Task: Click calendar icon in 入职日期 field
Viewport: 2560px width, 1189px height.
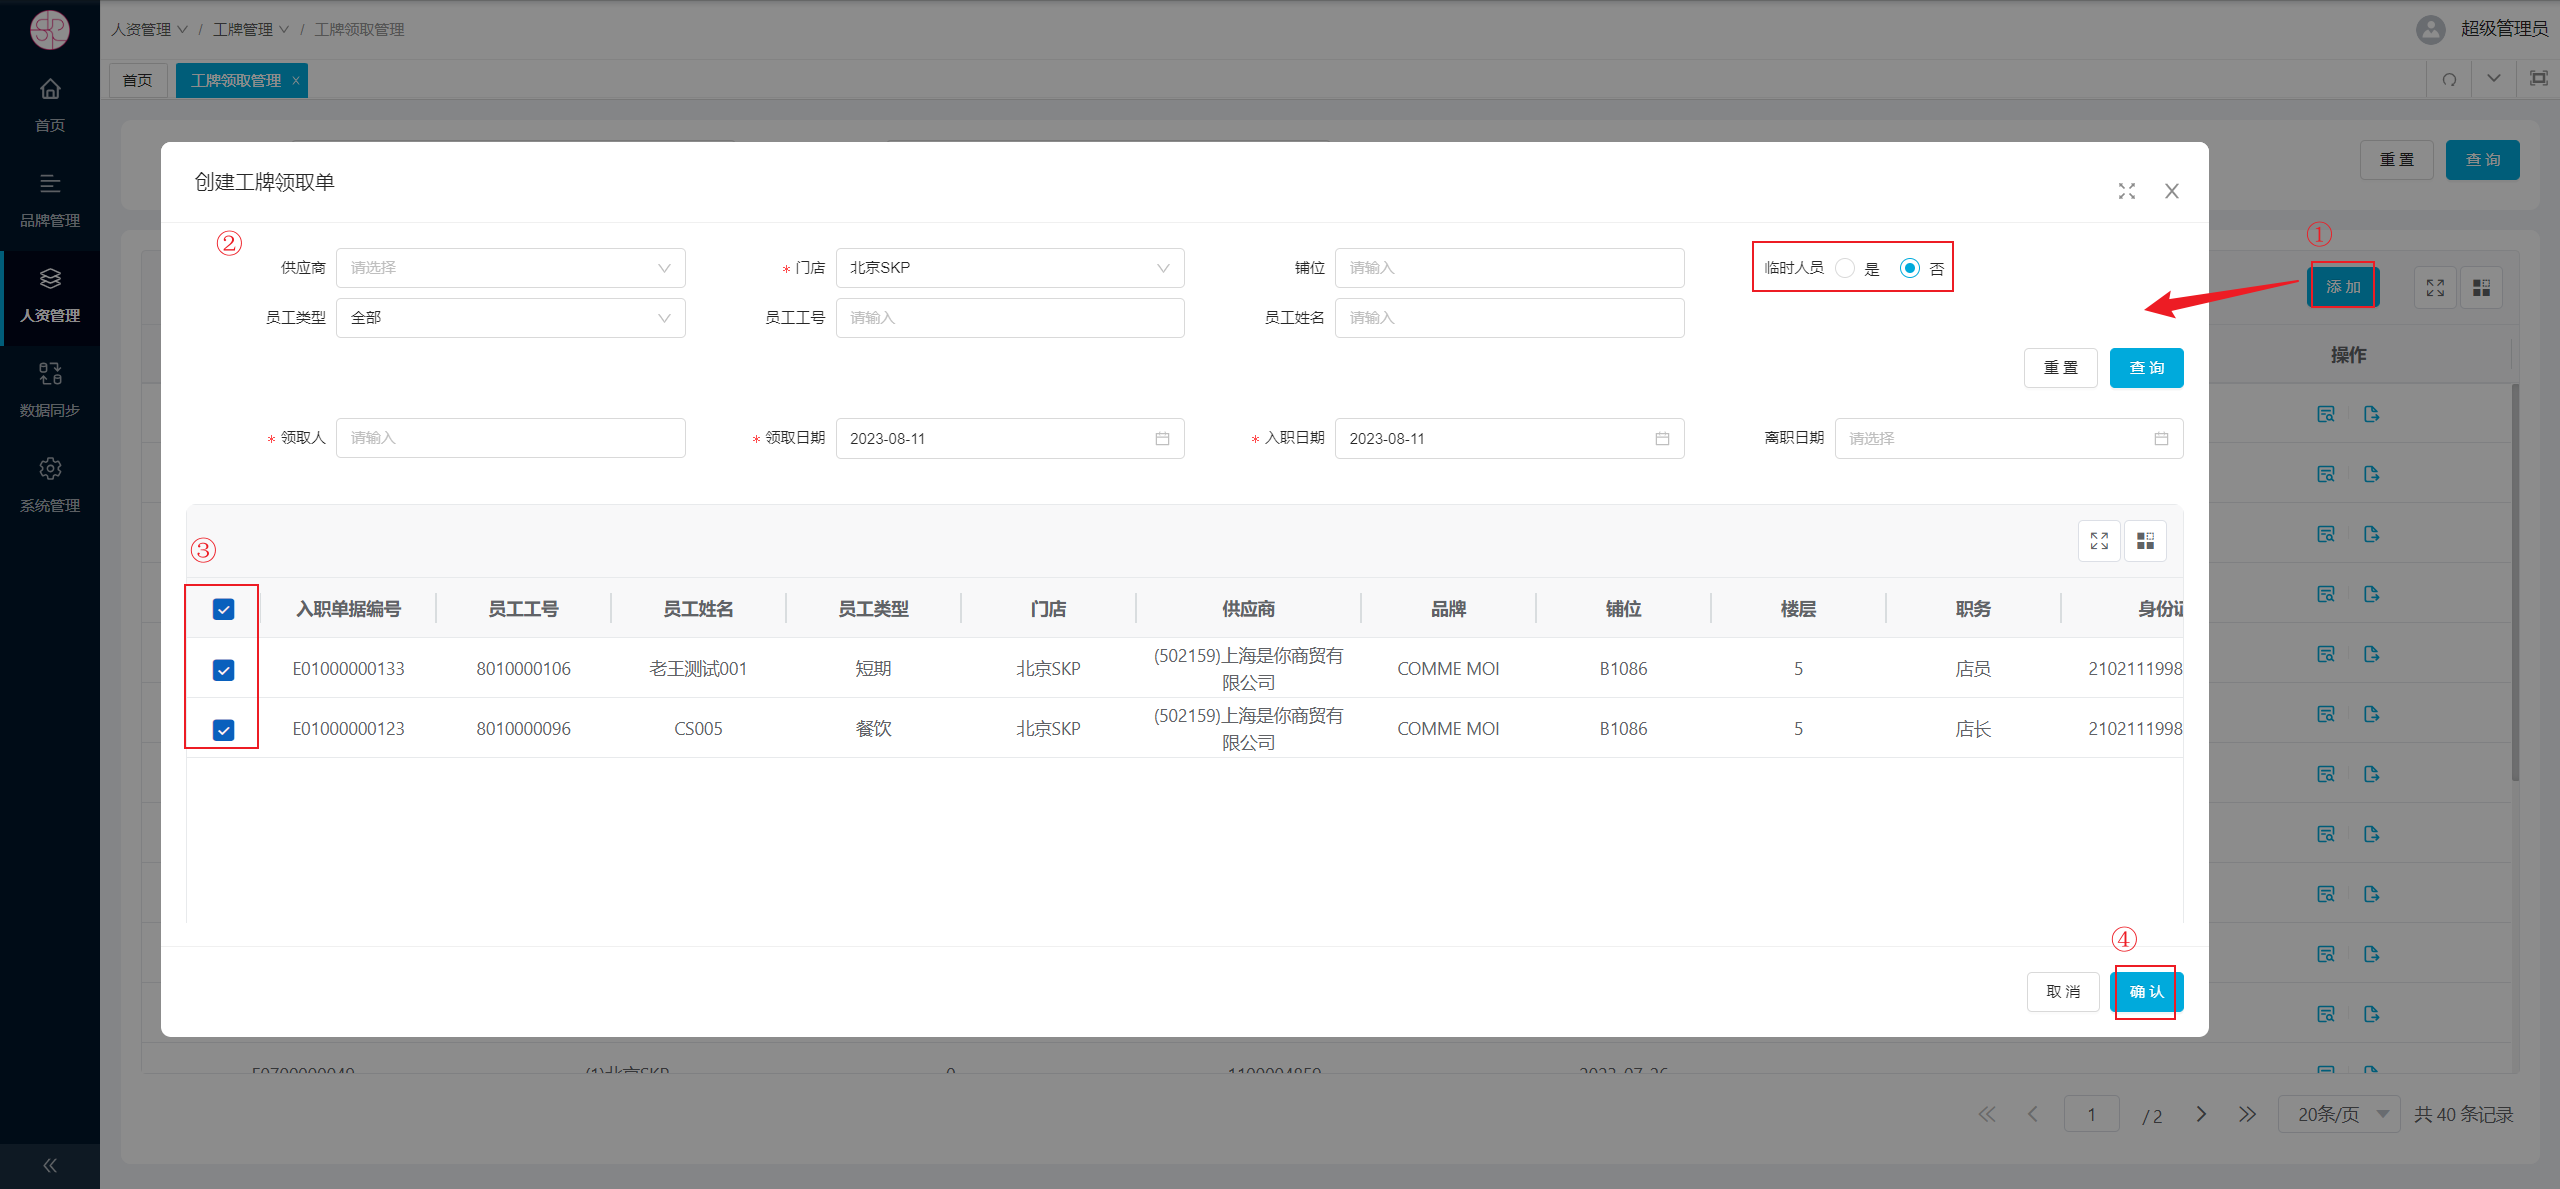Action: [x=1662, y=439]
